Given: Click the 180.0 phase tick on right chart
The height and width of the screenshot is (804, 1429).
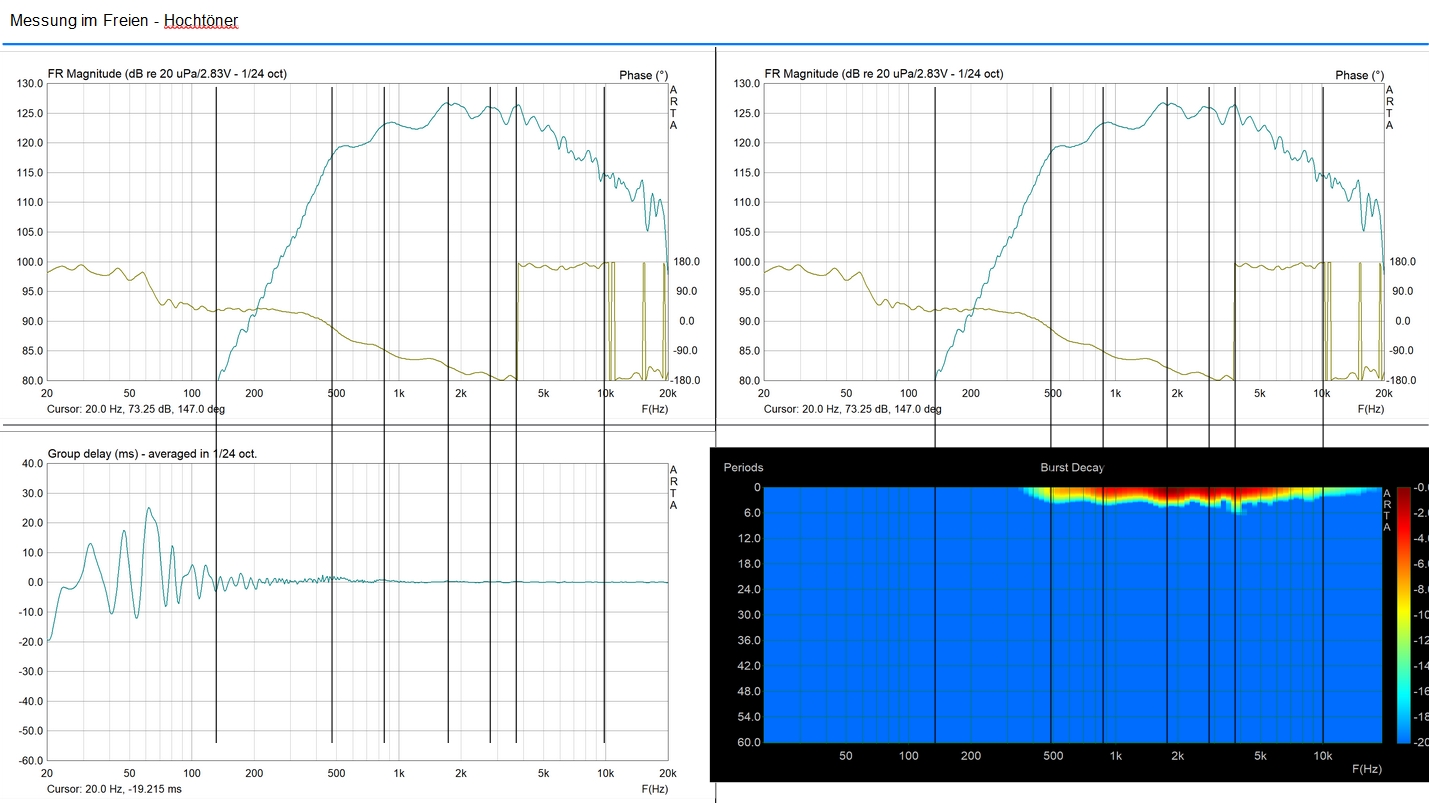Looking at the screenshot, I should (1402, 262).
